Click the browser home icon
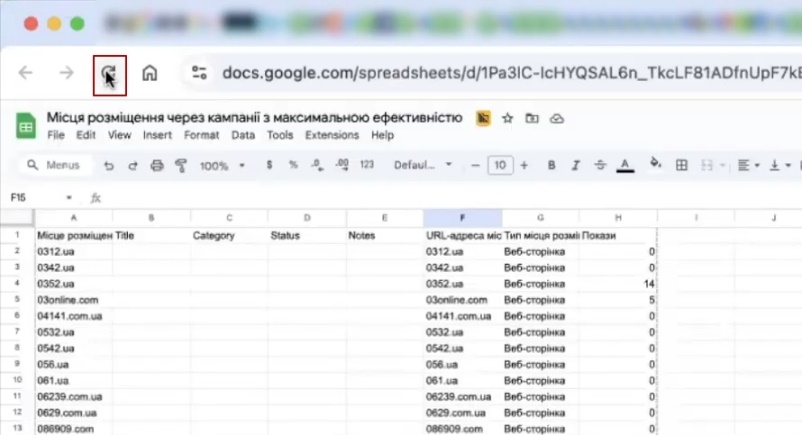 (150, 73)
